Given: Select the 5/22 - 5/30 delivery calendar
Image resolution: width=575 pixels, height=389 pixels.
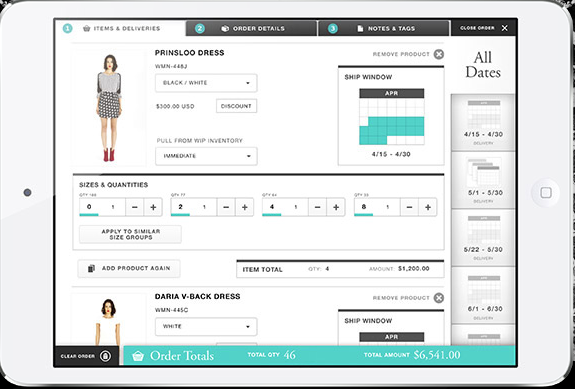Looking at the screenshot, I should click(483, 238).
